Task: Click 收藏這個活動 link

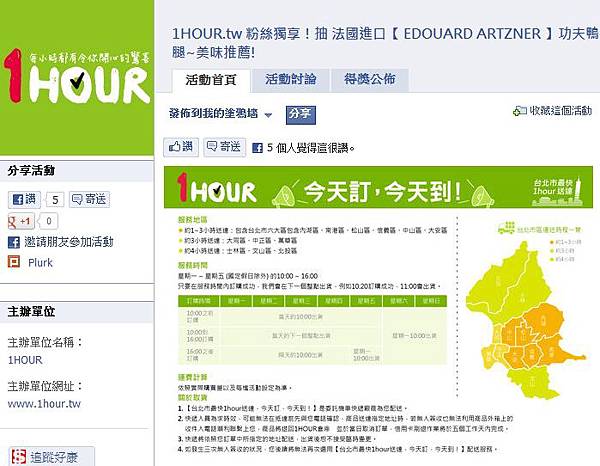Action: click(x=561, y=111)
